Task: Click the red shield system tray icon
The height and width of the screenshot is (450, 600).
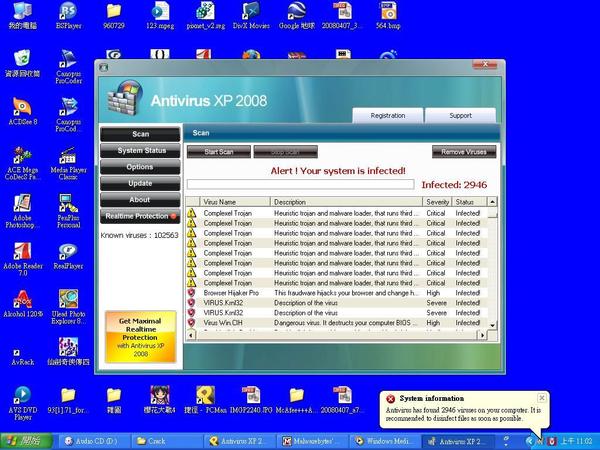Action: 552,442
